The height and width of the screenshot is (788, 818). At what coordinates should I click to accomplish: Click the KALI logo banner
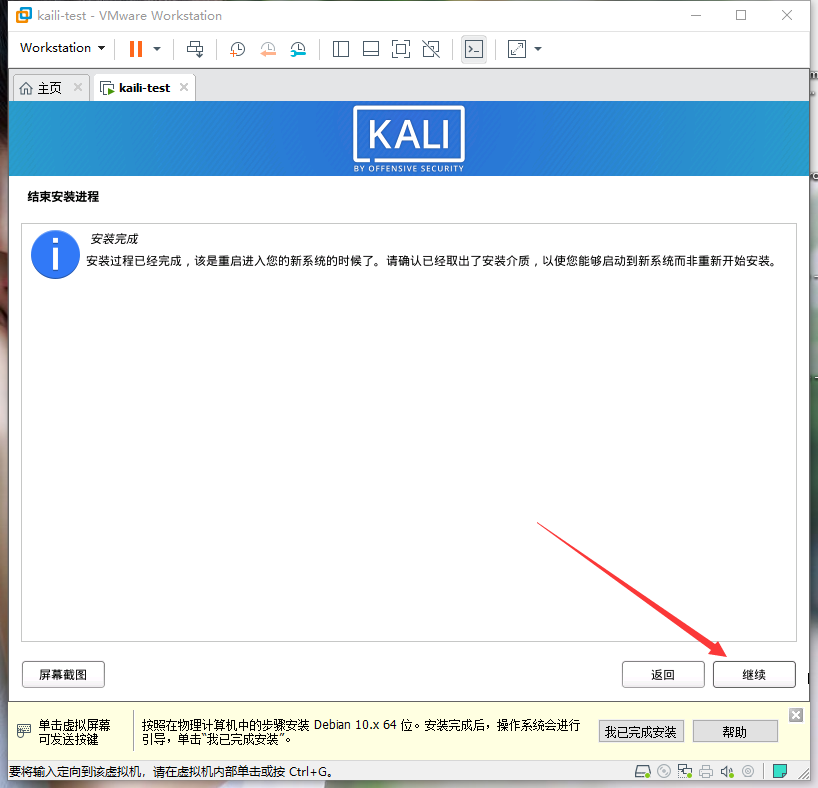[409, 139]
